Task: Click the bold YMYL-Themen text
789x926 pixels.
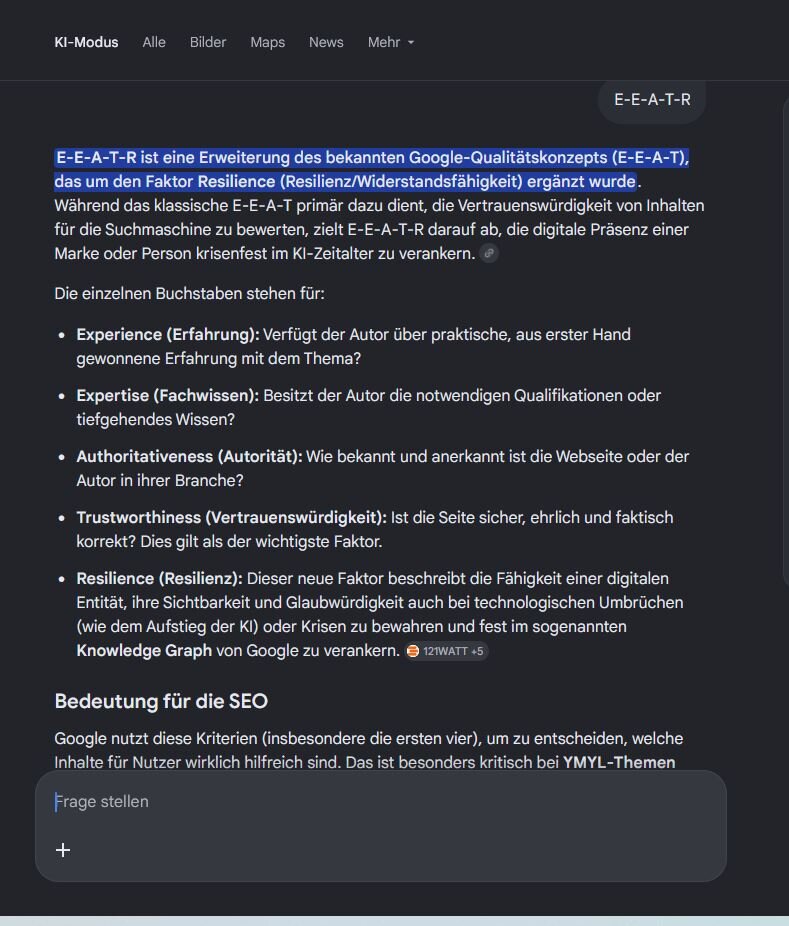Action: (x=619, y=762)
